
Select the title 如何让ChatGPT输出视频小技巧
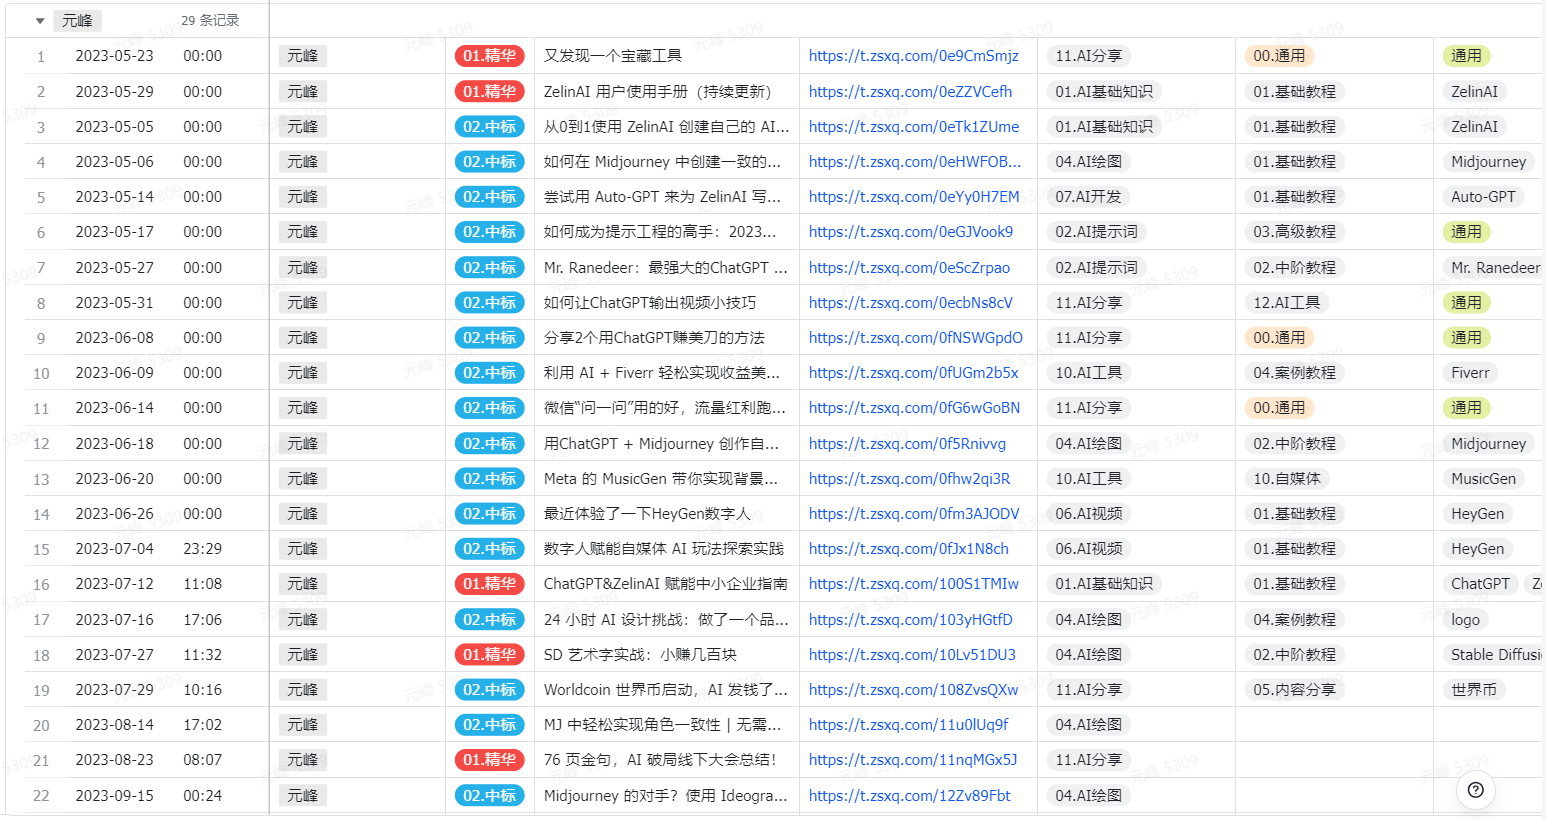tap(649, 303)
